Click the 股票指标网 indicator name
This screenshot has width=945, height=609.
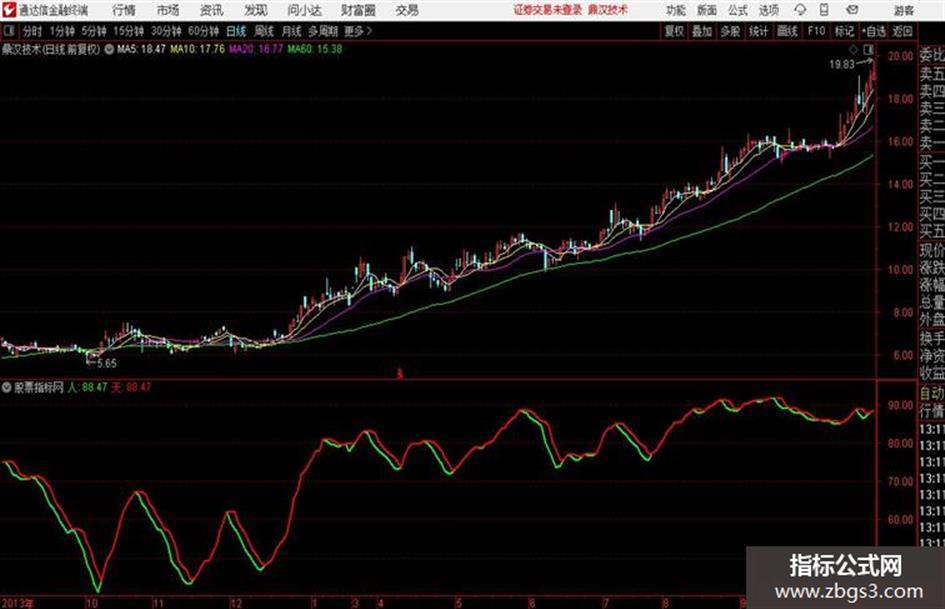click(x=39, y=387)
